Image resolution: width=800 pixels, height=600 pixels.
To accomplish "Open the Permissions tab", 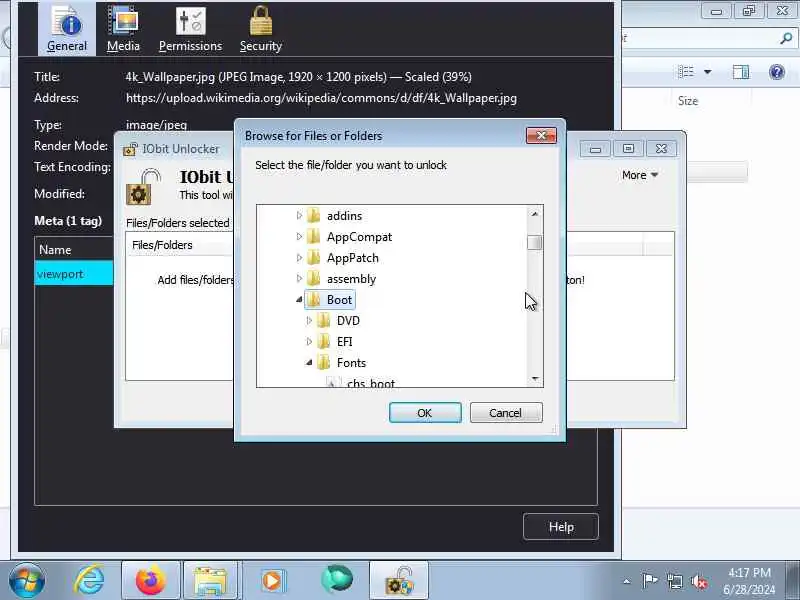I will pos(190,29).
